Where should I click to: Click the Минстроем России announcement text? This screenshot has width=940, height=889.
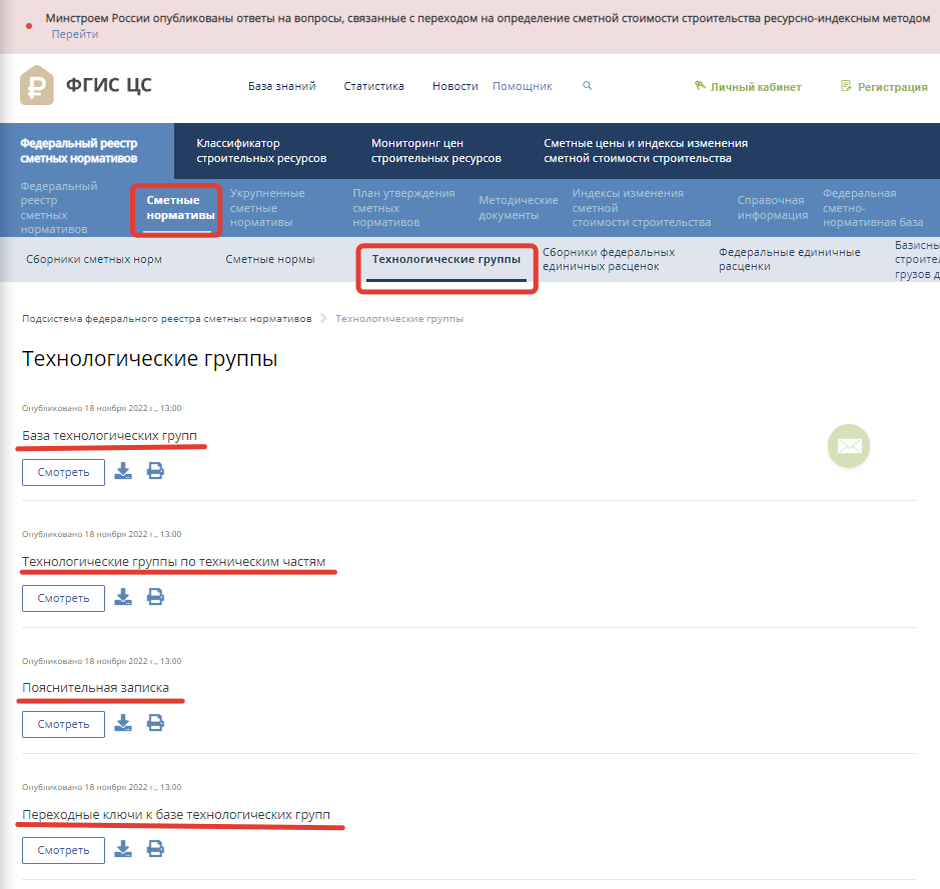coord(487,18)
